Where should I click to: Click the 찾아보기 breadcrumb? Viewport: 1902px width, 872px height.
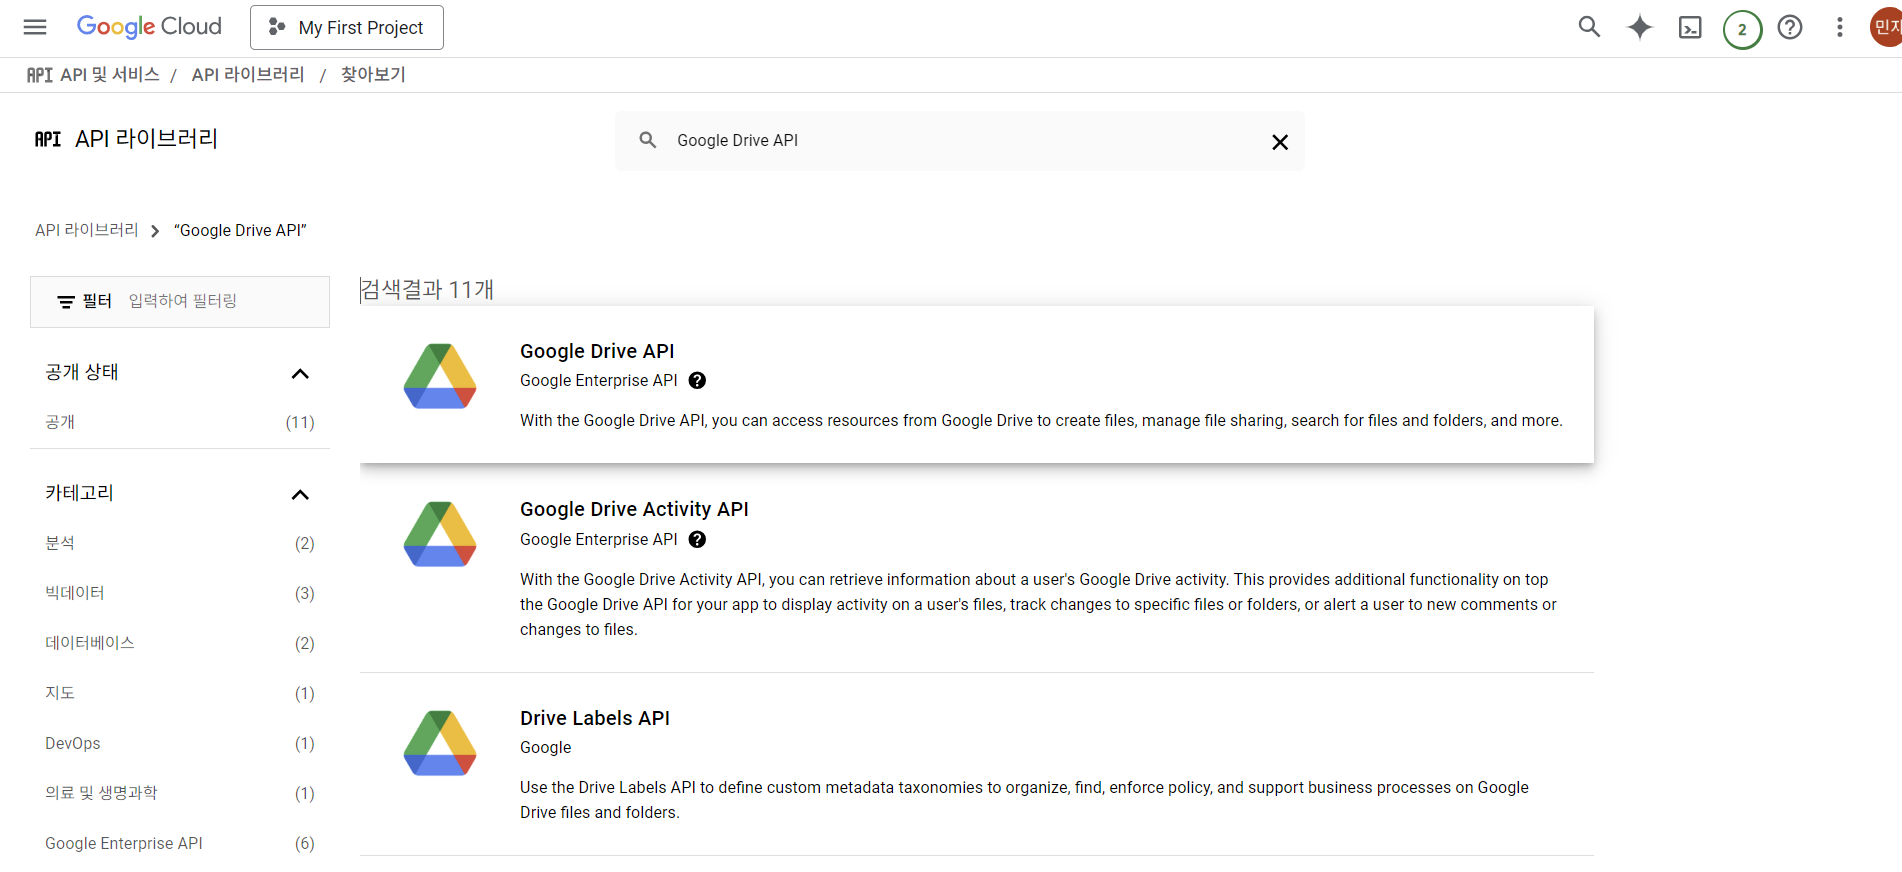coord(373,75)
